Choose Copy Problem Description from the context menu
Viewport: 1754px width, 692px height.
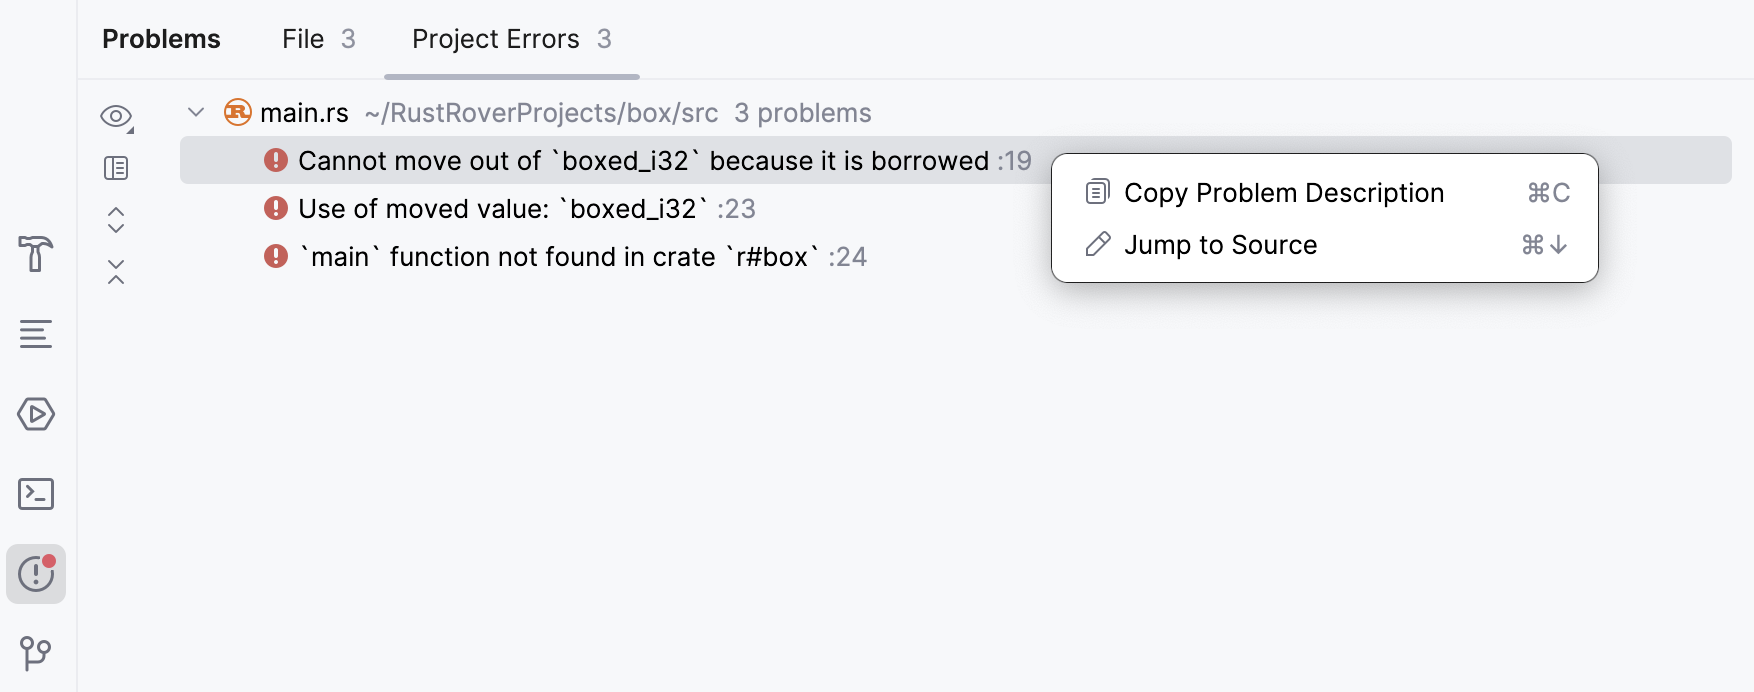tap(1284, 192)
